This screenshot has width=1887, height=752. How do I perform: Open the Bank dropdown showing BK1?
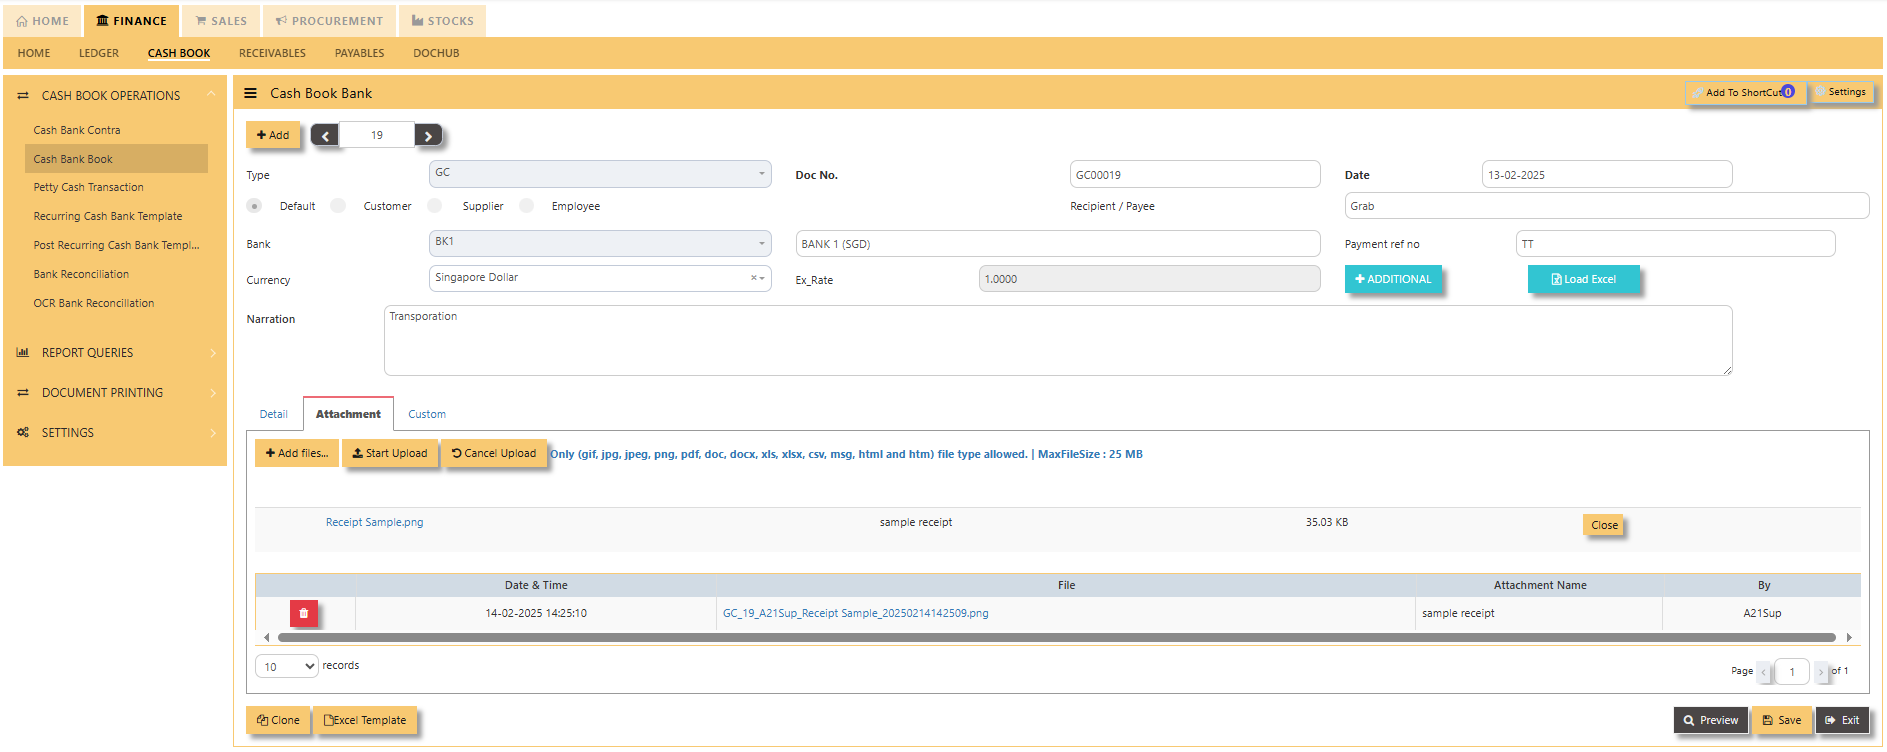[x=600, y=243]
